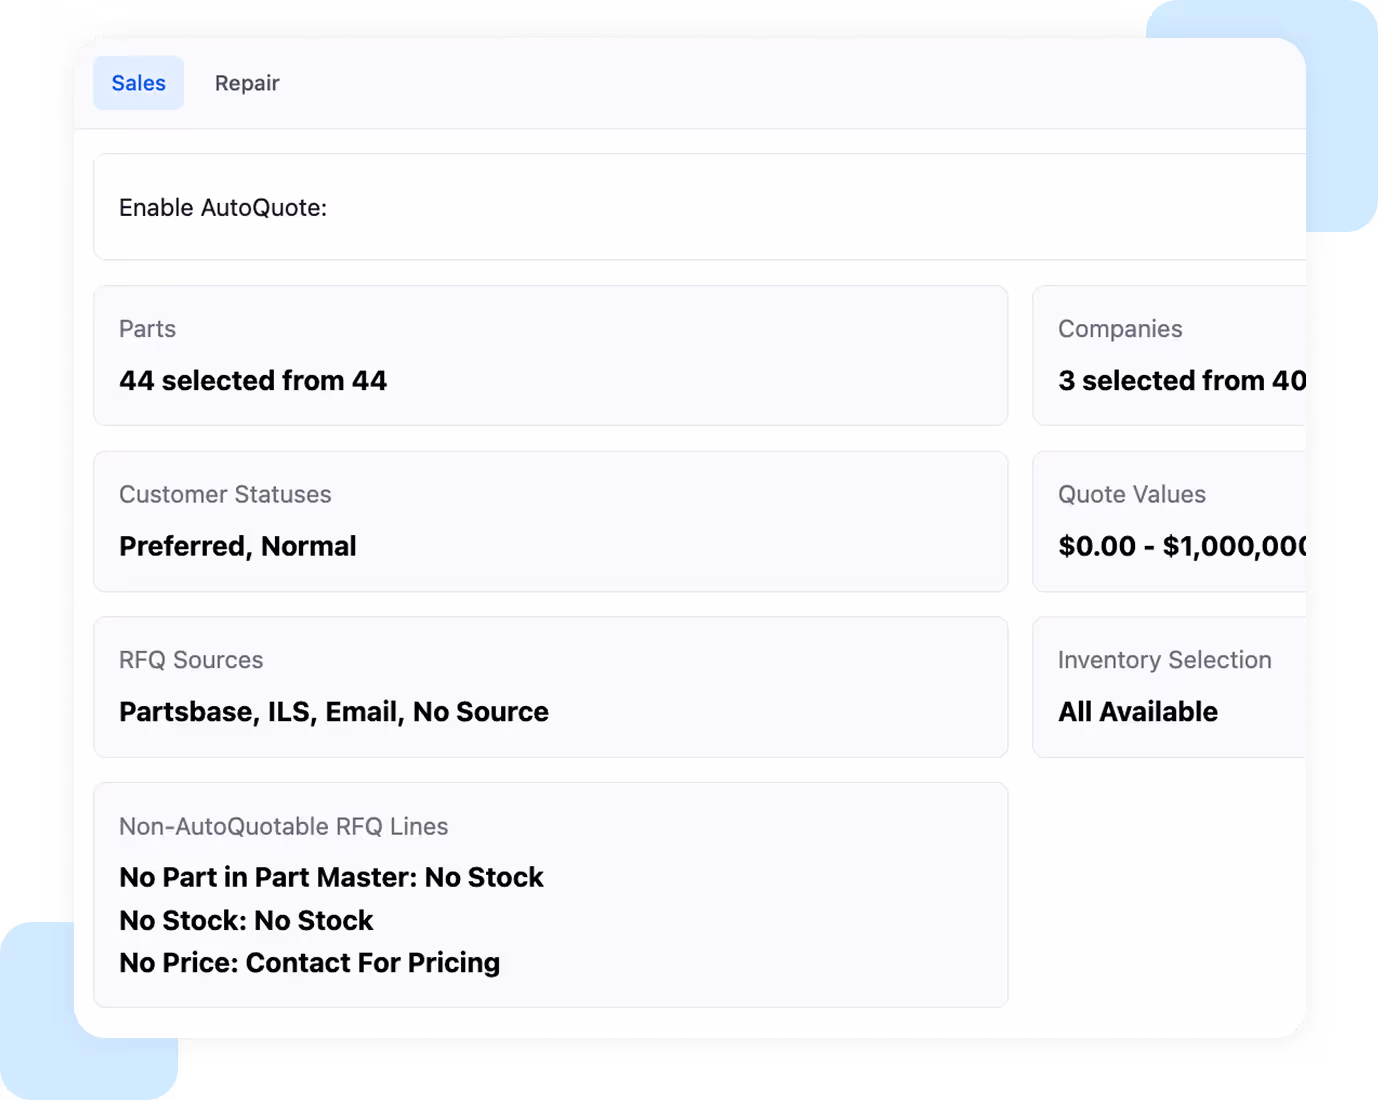Open the Non-AutoQuotable RFQ Lines heading
This screenshot has width=1378, height=1100.
pos(284,827)
